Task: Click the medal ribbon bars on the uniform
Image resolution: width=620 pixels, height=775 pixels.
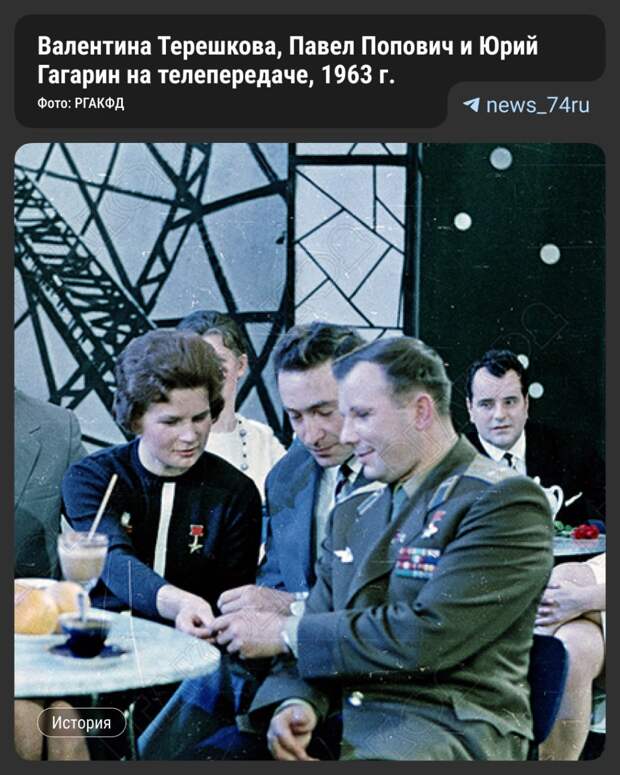Action: 416,562
